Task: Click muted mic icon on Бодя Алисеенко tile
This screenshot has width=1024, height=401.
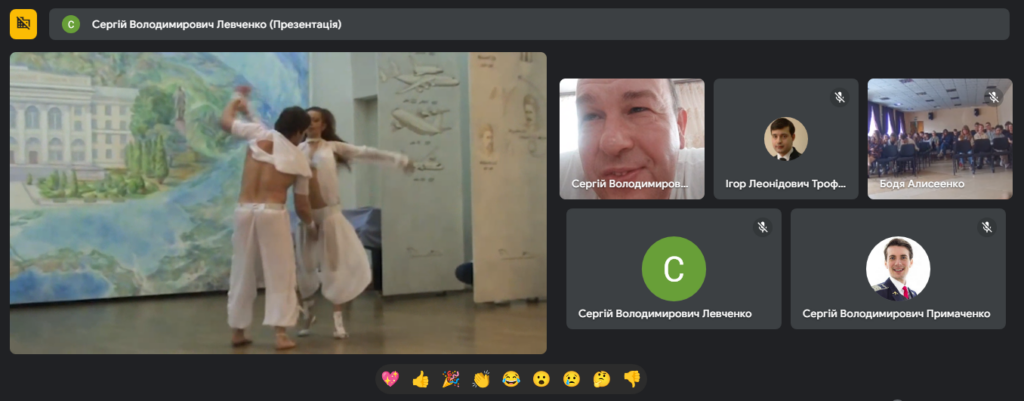Action: (x=993, y=97)
